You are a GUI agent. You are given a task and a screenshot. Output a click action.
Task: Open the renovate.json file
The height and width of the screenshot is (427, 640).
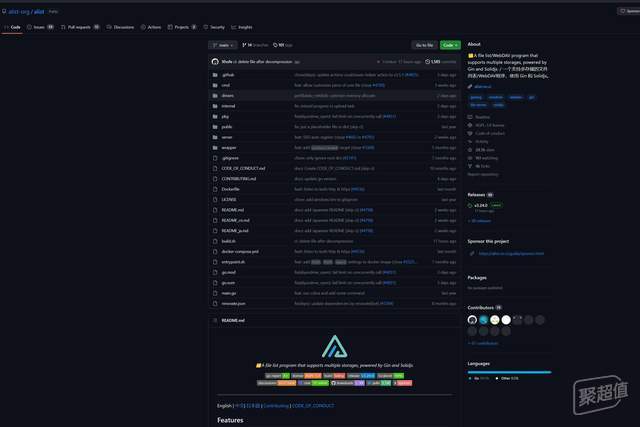(233, 304)
